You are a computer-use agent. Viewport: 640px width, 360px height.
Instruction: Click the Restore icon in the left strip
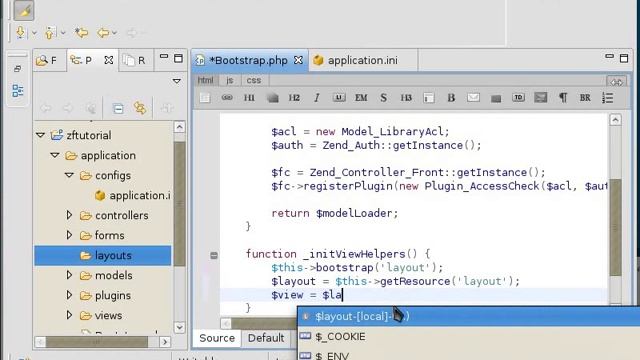[x=17, y=69]
